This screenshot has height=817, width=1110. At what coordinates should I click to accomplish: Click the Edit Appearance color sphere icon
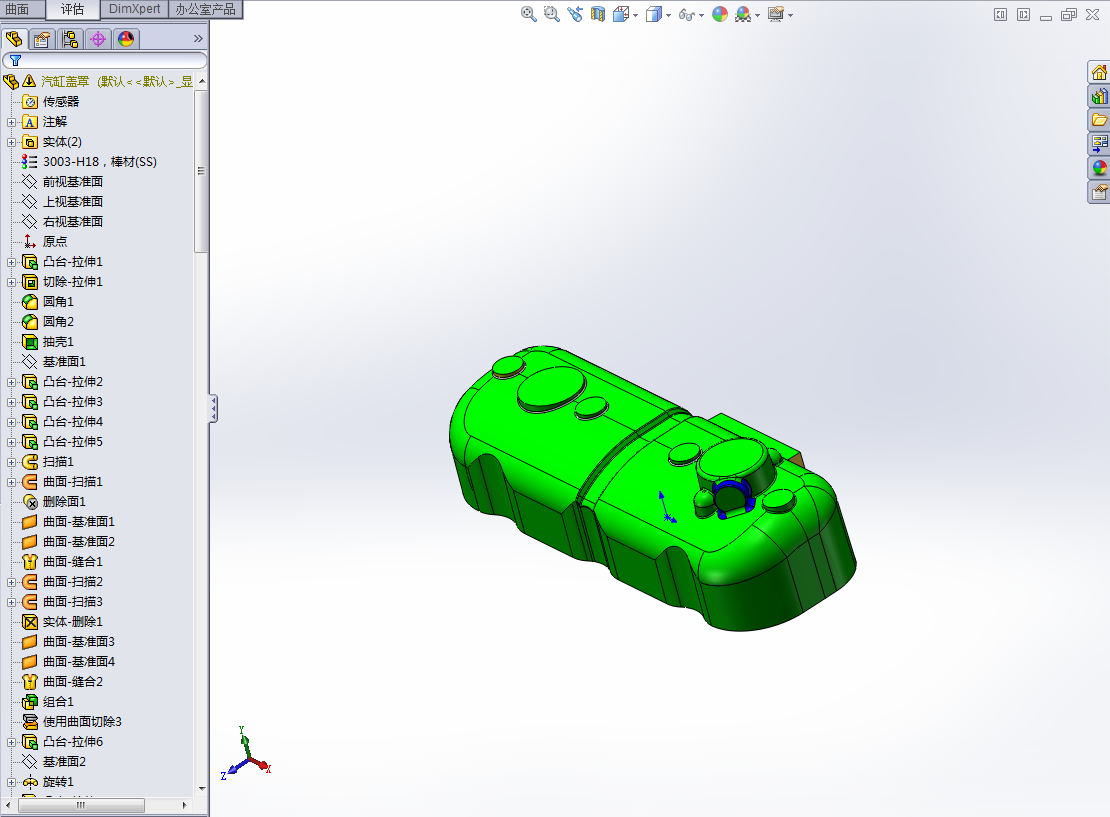(720, 14)
